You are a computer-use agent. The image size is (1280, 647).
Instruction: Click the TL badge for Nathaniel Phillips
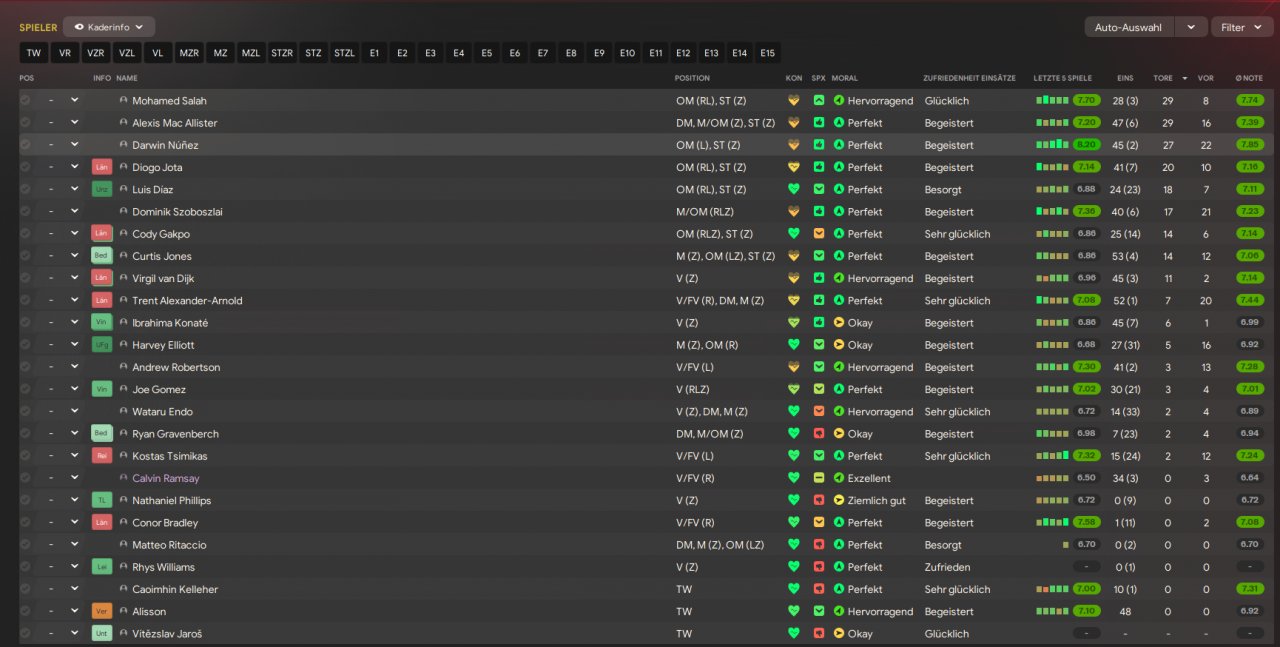101,500
